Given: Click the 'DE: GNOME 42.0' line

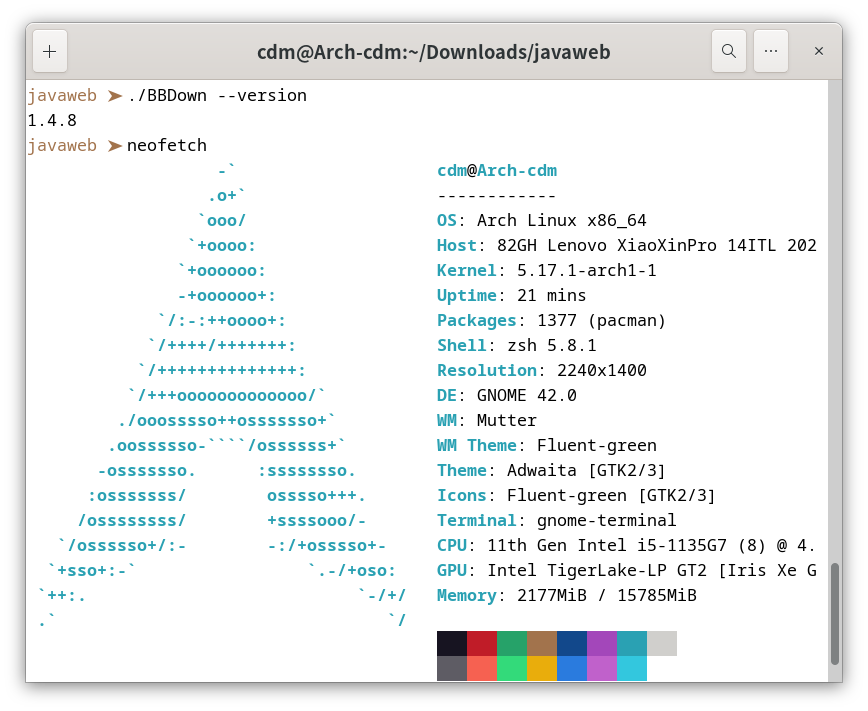Looking at the screenshot, I should (x=507, y=395).
